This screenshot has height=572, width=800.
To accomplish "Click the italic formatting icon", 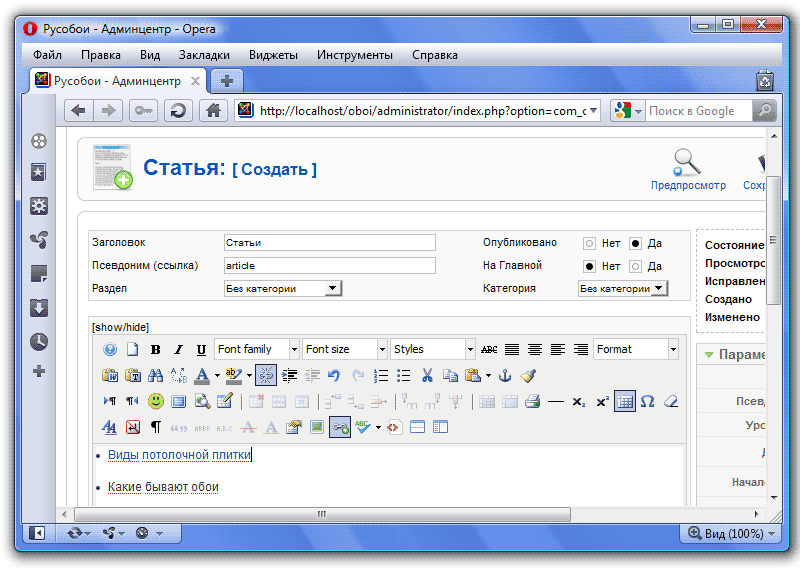I will [x=178, y=350].
